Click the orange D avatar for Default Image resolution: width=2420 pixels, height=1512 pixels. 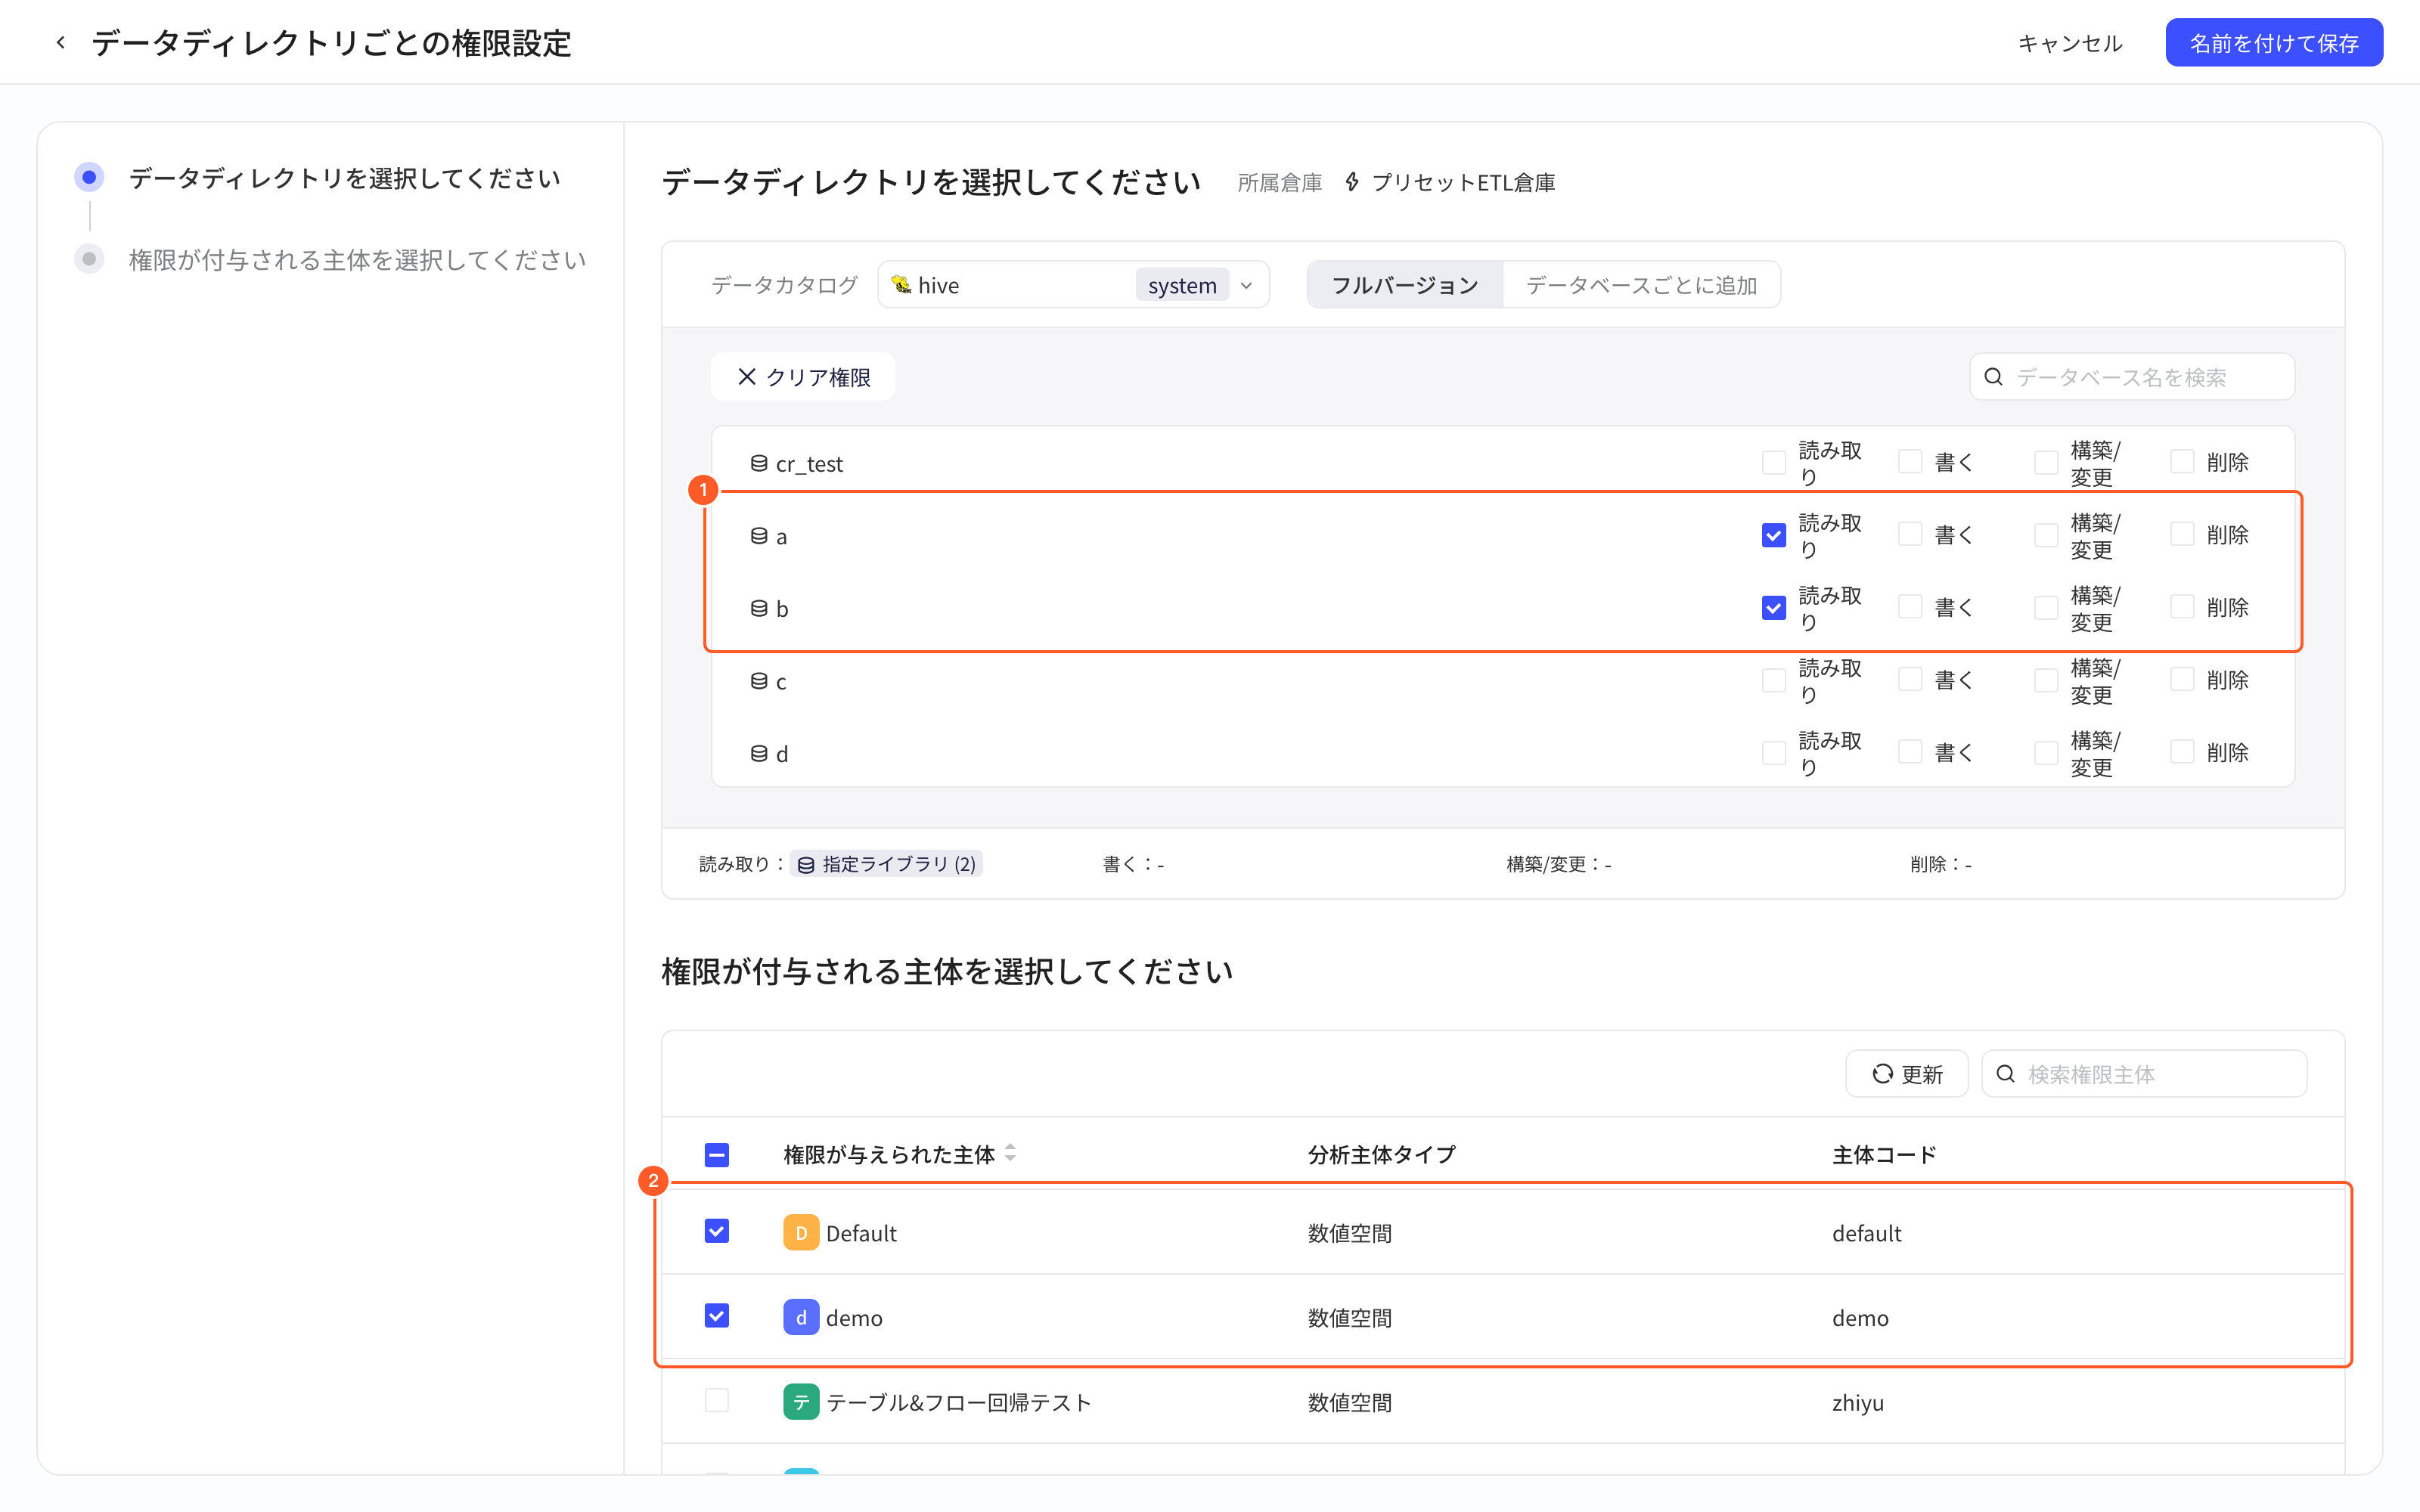point(801,1233)
